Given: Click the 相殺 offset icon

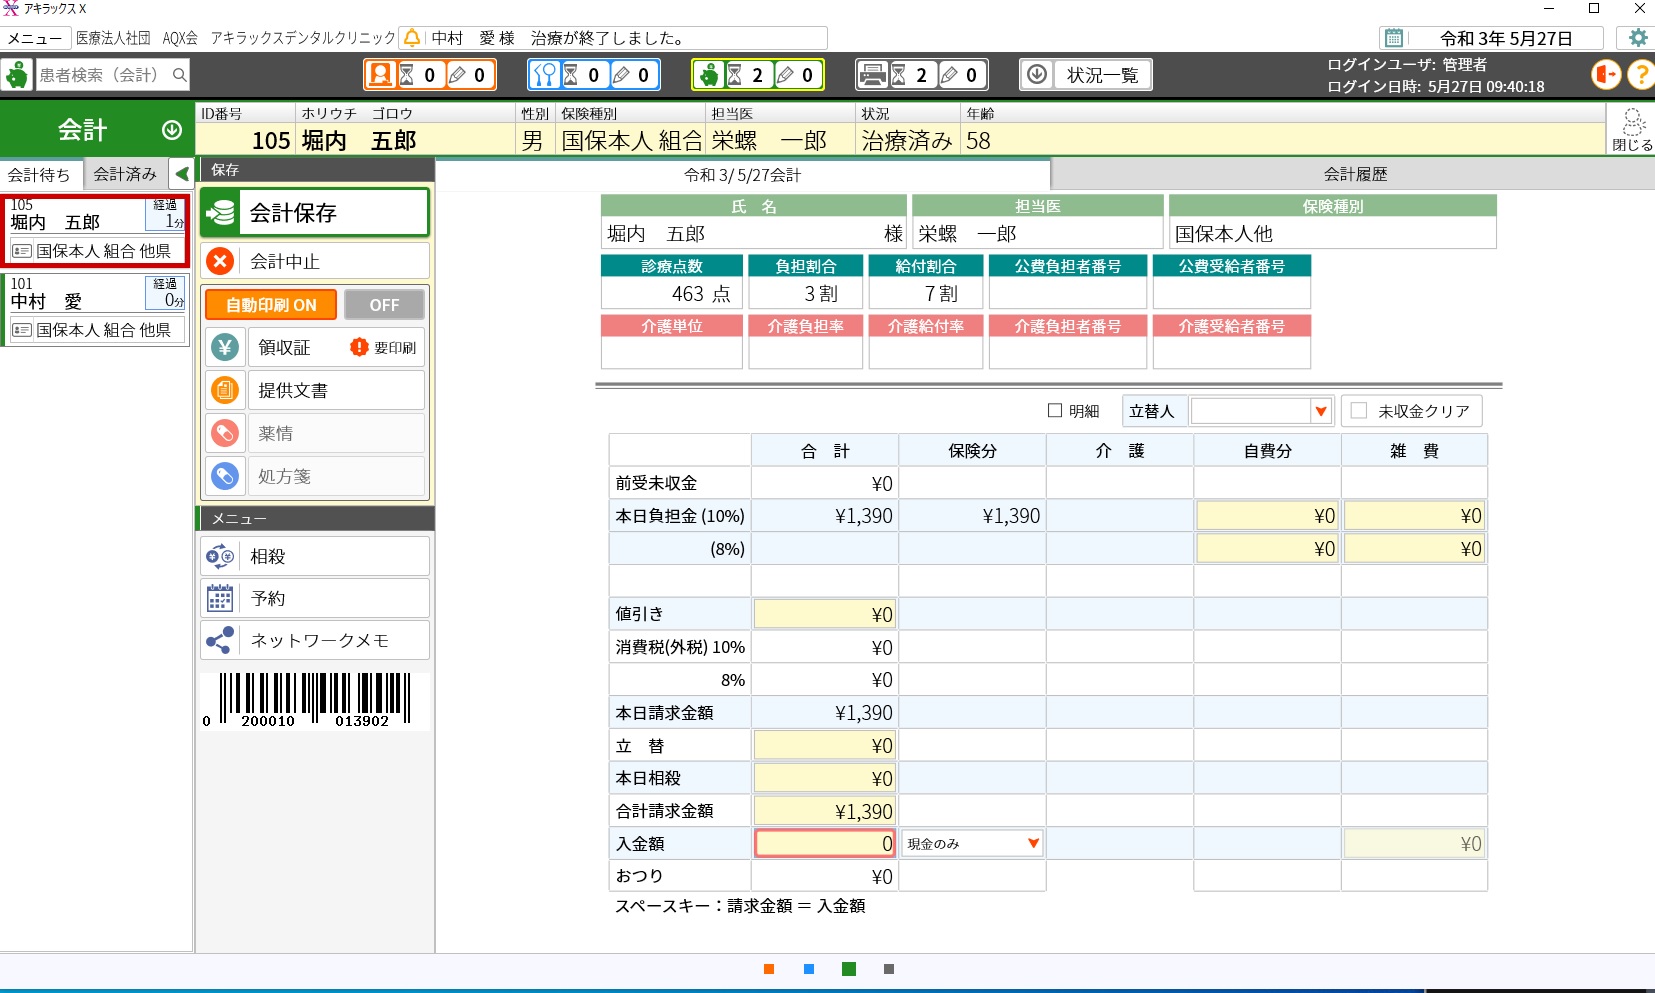Looking at the screenshot, I should [220, 556].
